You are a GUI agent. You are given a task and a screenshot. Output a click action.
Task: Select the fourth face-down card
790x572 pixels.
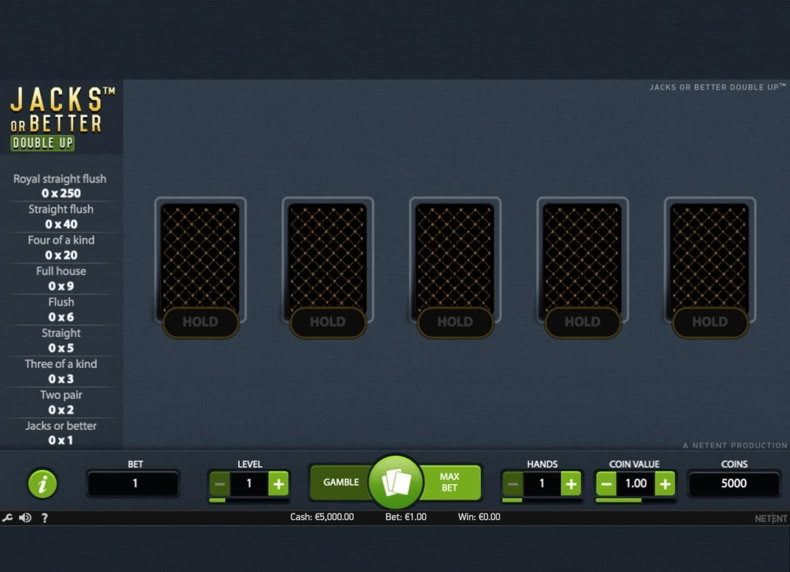point(582,256)
